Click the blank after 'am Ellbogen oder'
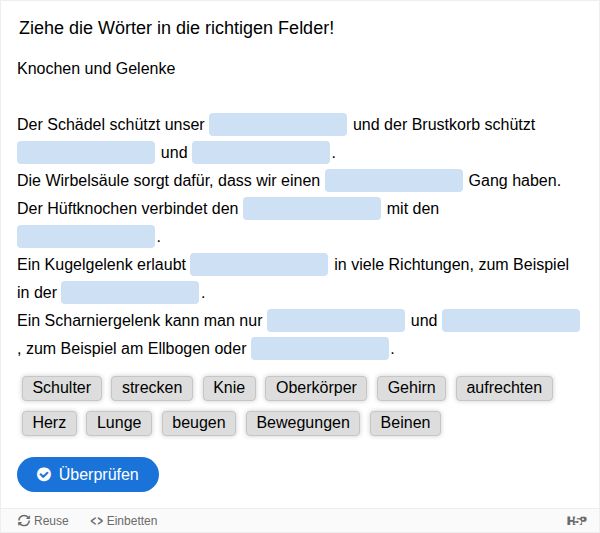The height and width of the screenshot is (533, 600). (x=320, y=349)
